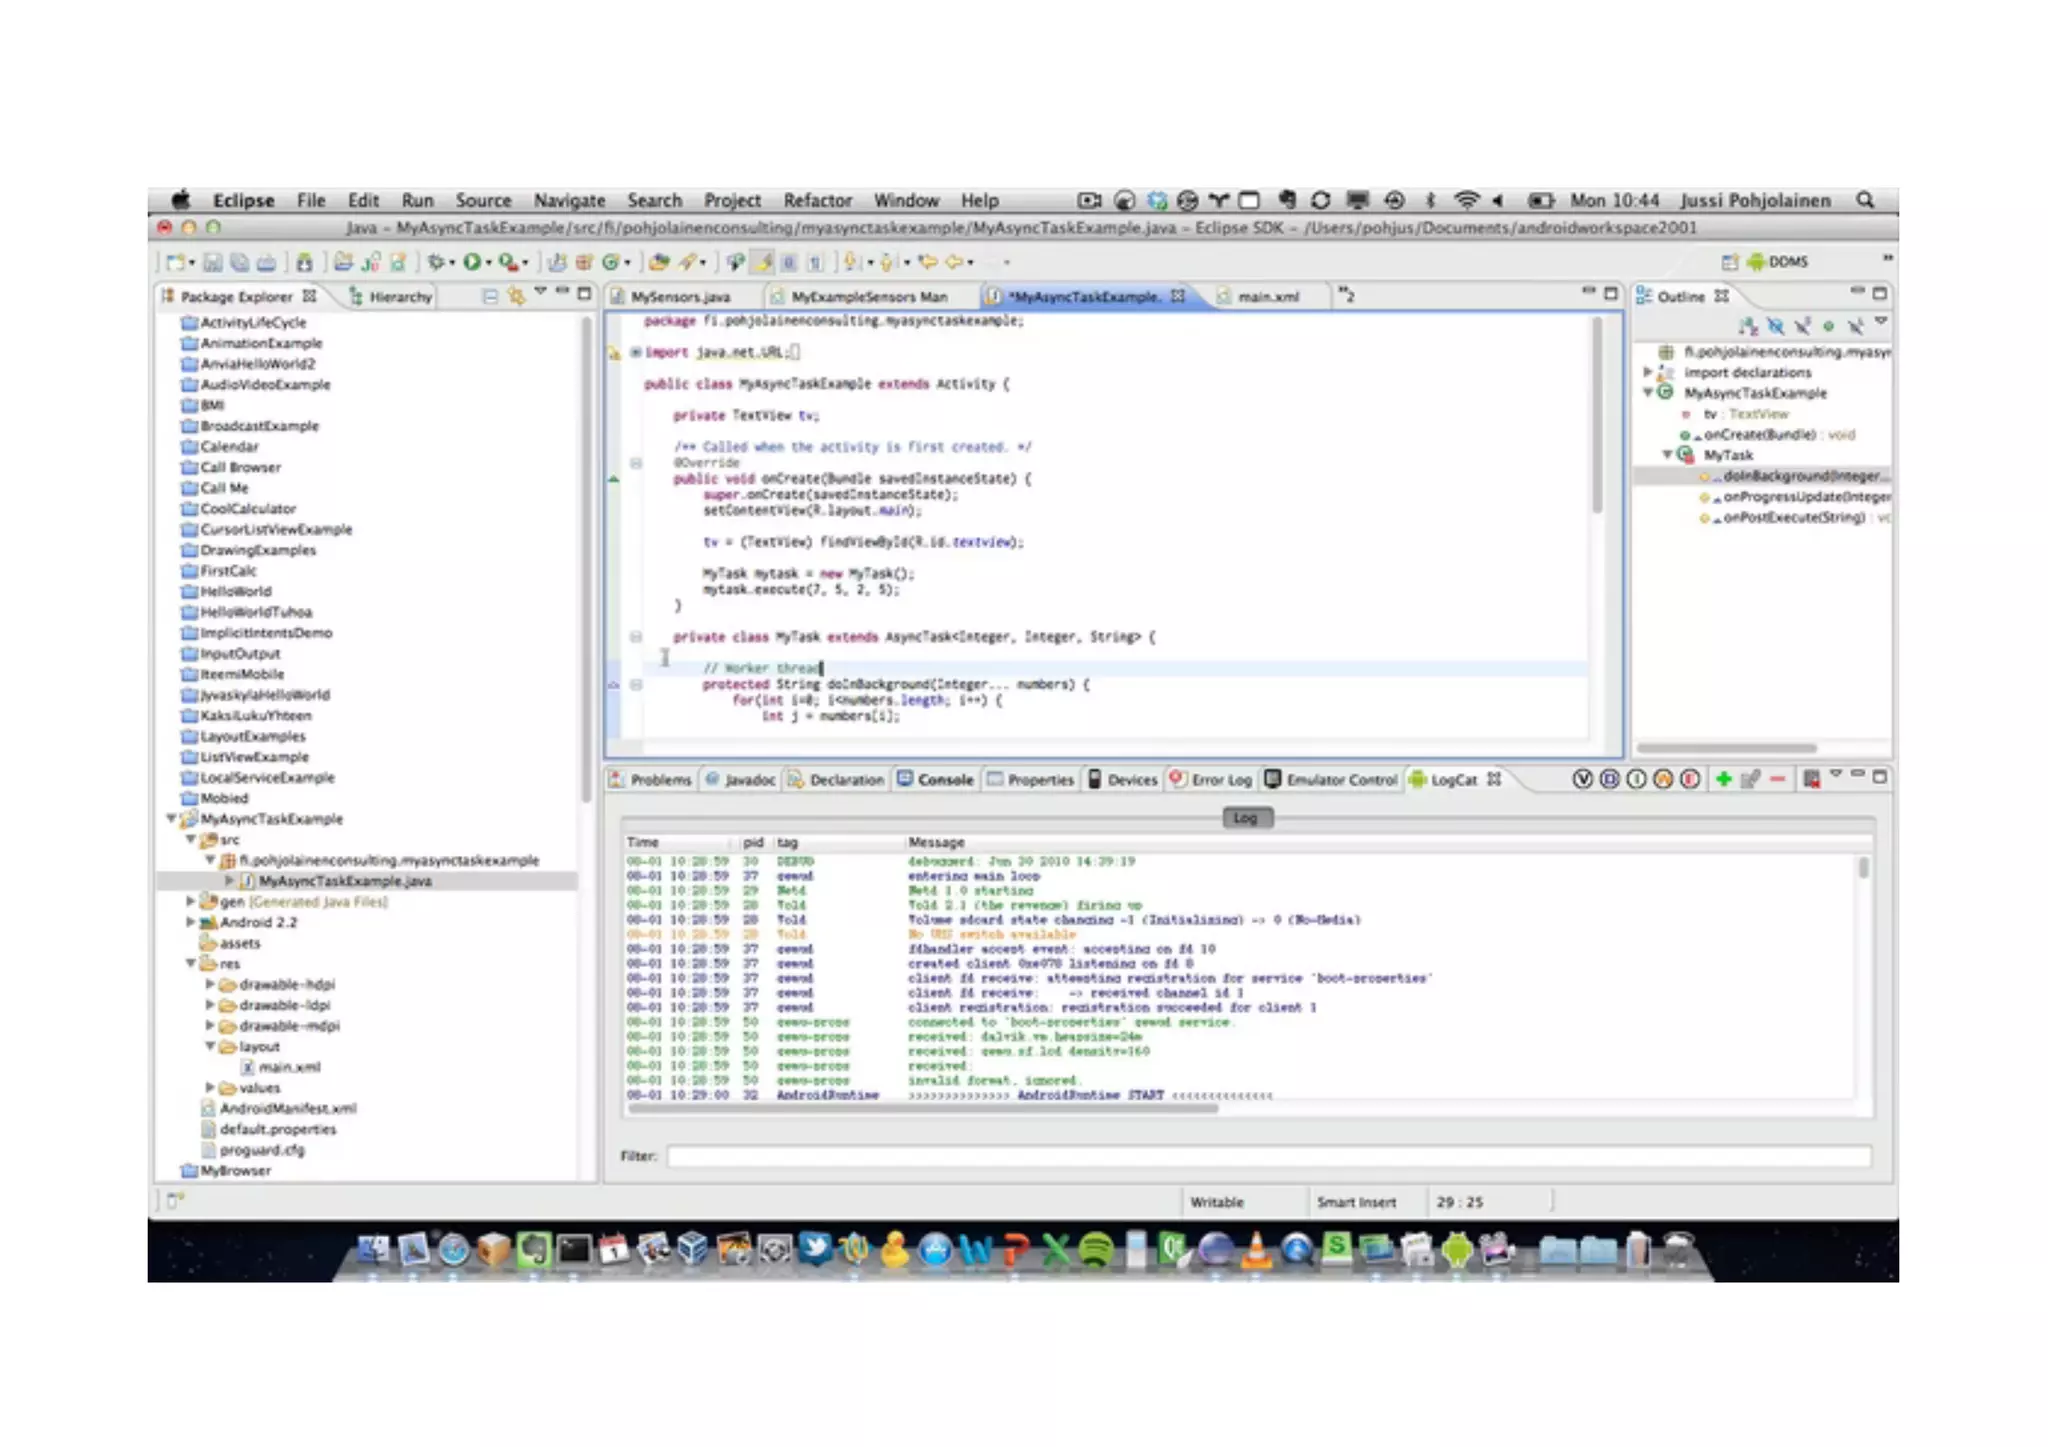Open the Refactor menu
The width and height of the screenshot is (2048, 1447).
(817, 200)
